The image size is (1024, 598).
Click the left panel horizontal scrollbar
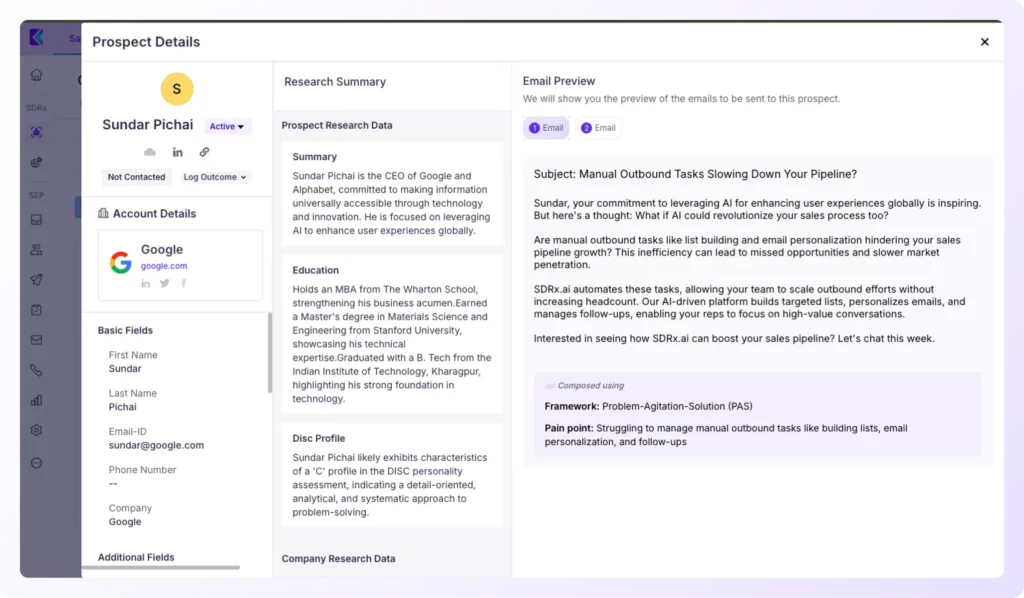pyautogui.click(x=161, y=568)
